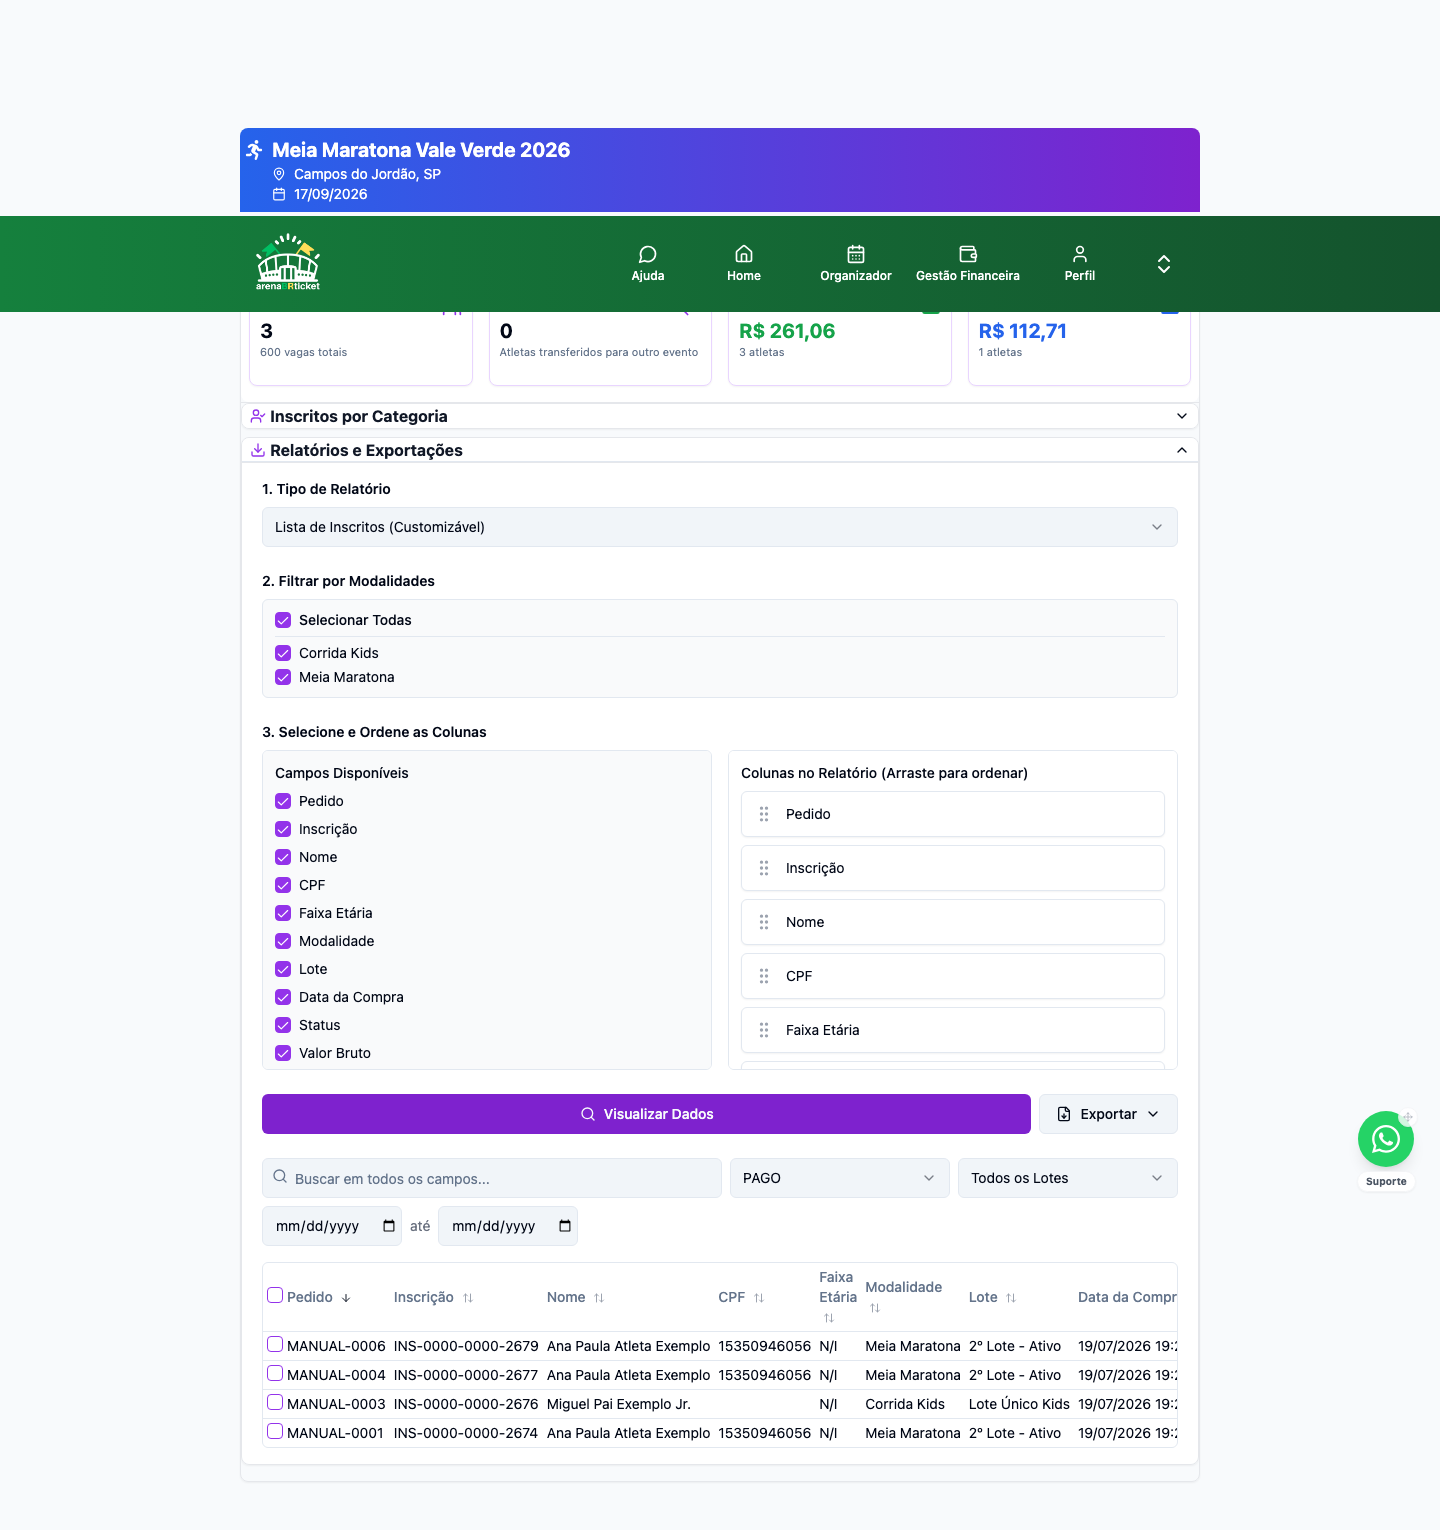Click the R$ 261,06 revenue value
The width and height of the screenshot is (1440, 1530).
[x=787, y=331]
